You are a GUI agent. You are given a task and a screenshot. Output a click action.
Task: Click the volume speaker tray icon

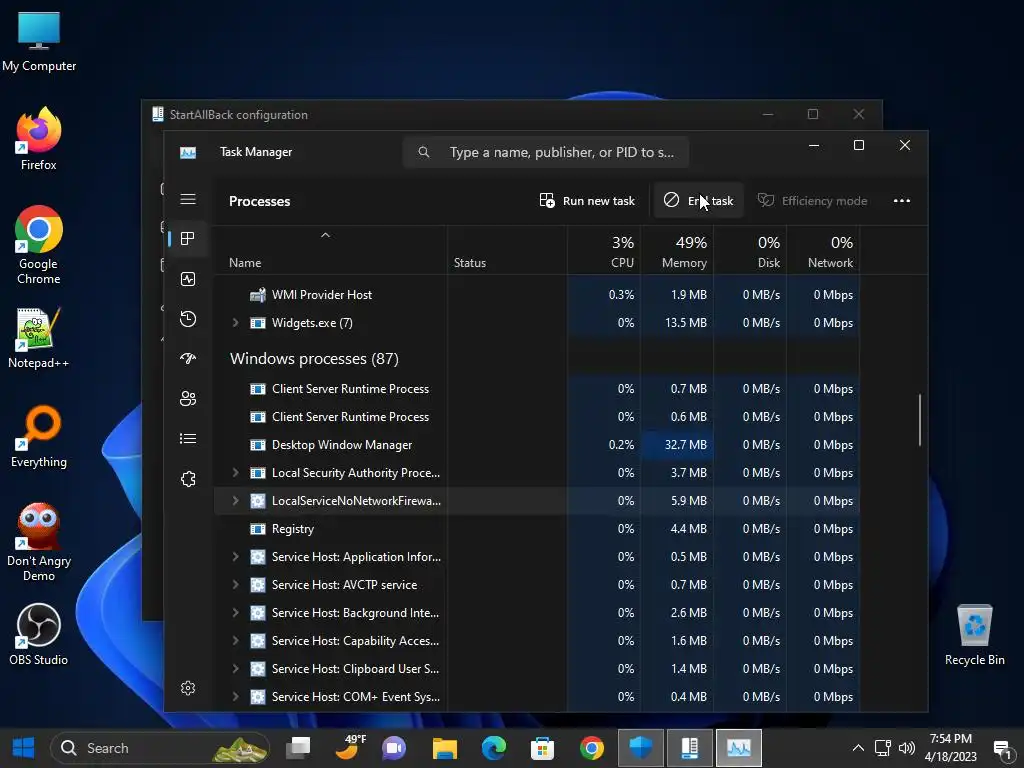906,748
